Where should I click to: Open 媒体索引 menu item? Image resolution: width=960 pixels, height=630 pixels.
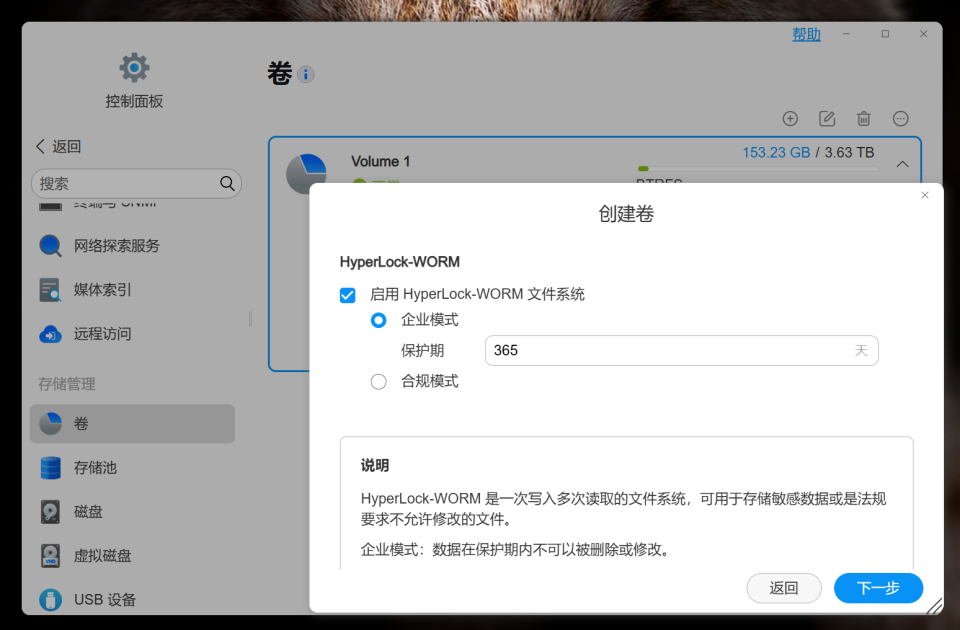click(x=132, y=290)
